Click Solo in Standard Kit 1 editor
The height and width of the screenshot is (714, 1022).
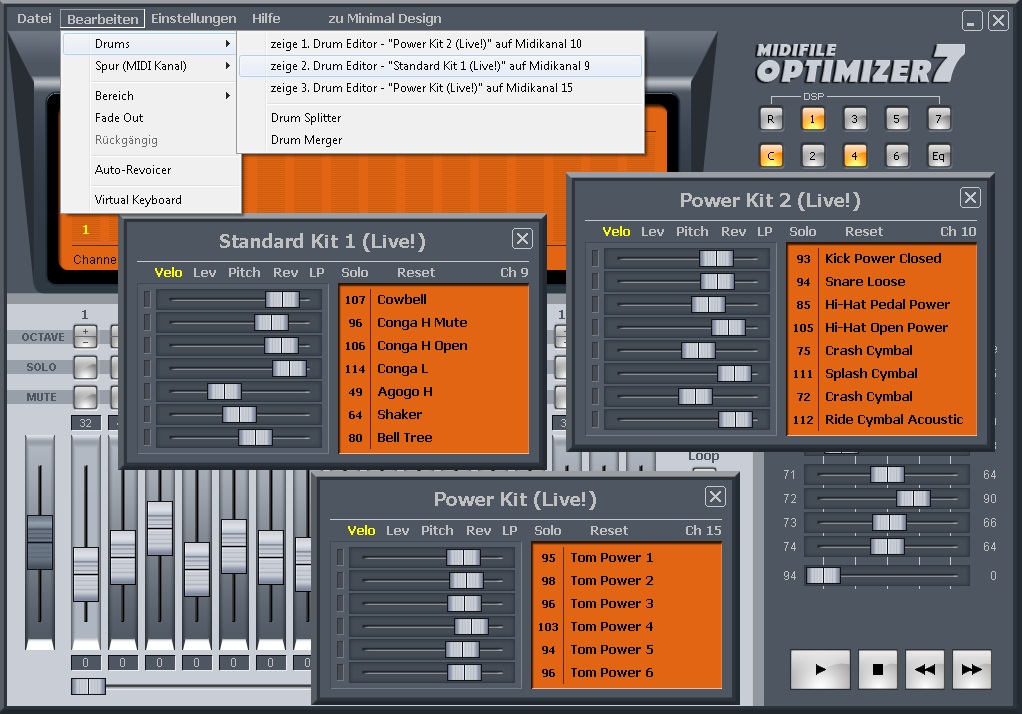click(354, 272)
